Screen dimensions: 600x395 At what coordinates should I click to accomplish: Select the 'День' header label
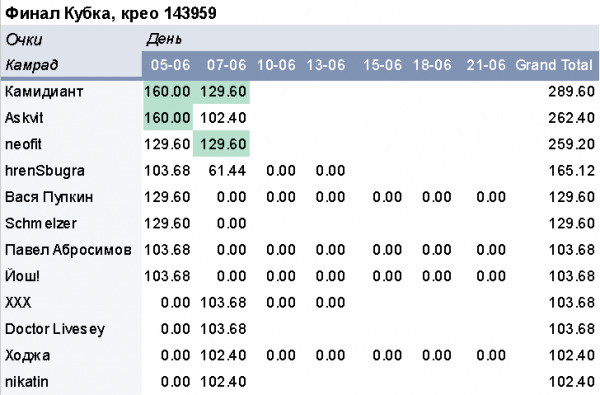coord(164,39)
